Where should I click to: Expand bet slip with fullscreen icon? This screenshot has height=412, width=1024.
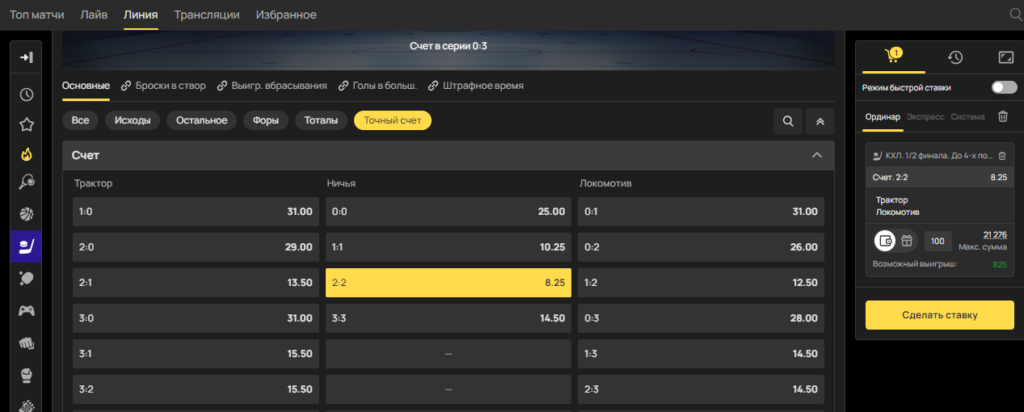point(1005,57)
